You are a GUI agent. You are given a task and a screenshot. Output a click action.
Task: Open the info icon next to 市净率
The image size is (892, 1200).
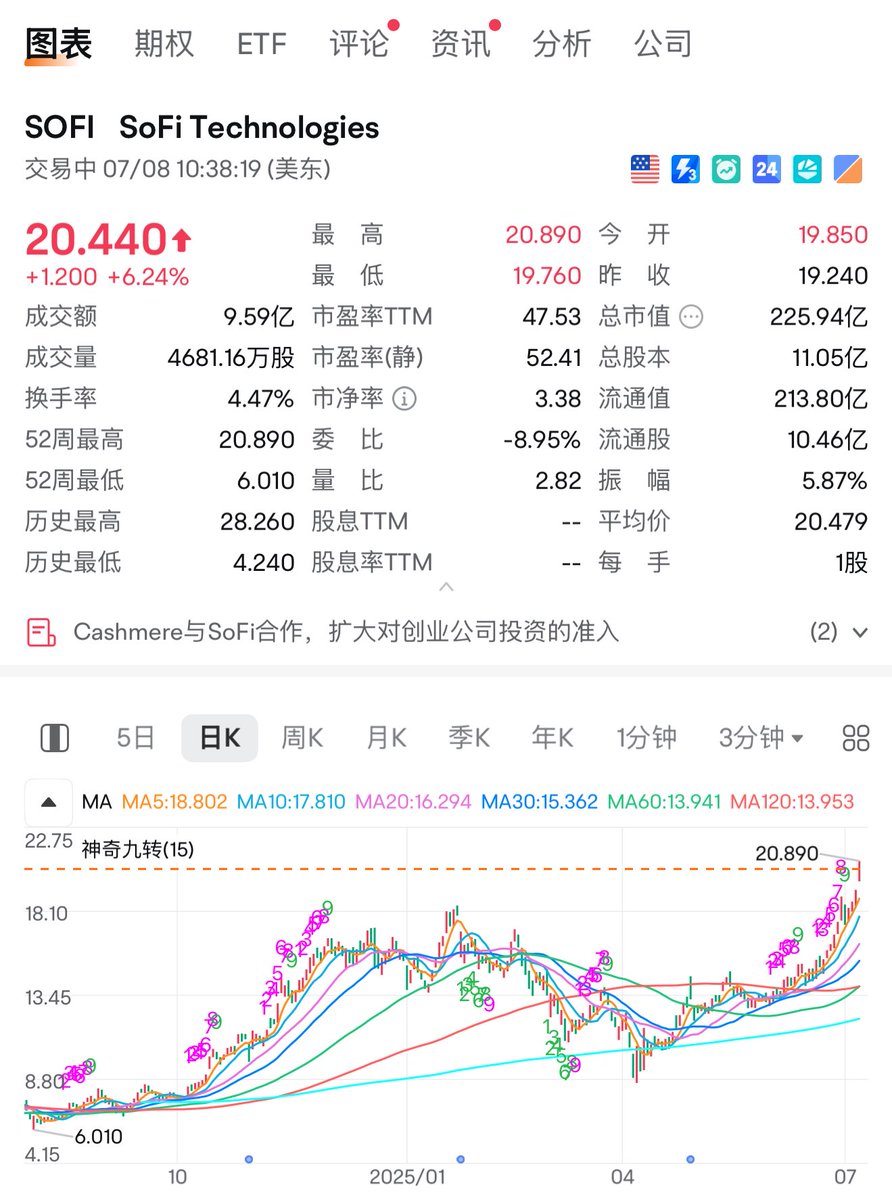(x=404, y=399)
